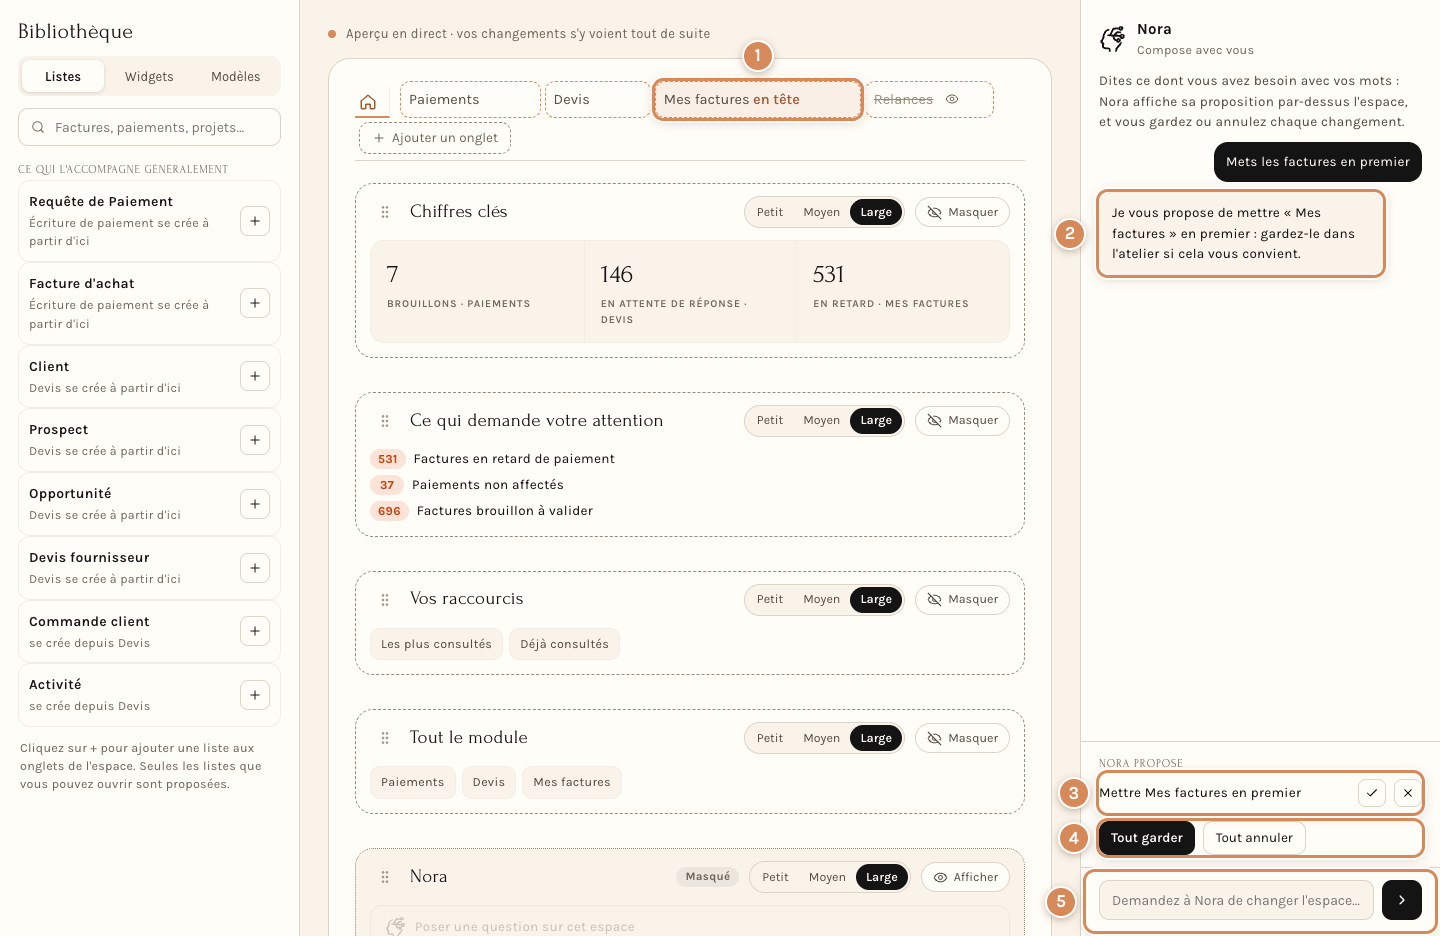
Task: Hide the Chiffres clés widget via Masquer
Action: 962,212
